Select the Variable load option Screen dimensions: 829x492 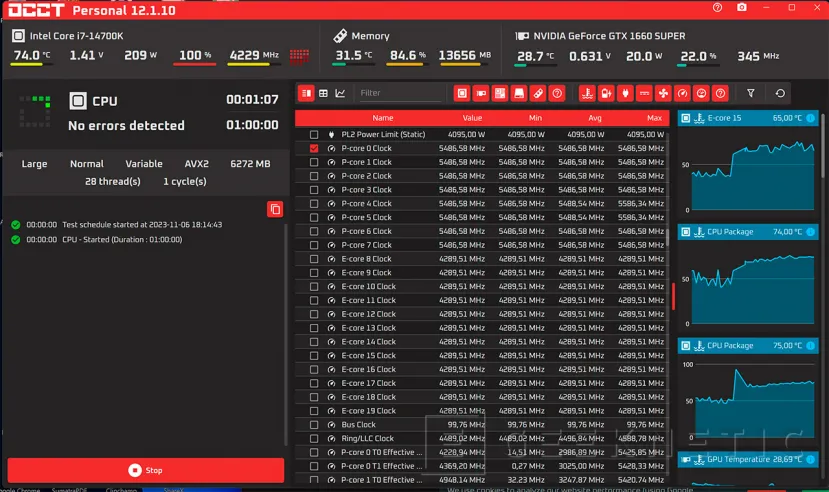[144, 164]
